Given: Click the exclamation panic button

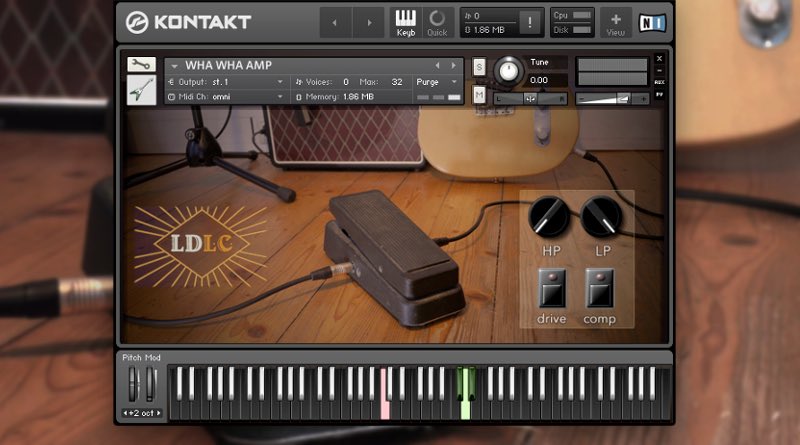Looking at the screenshot, I should point(530,22).
